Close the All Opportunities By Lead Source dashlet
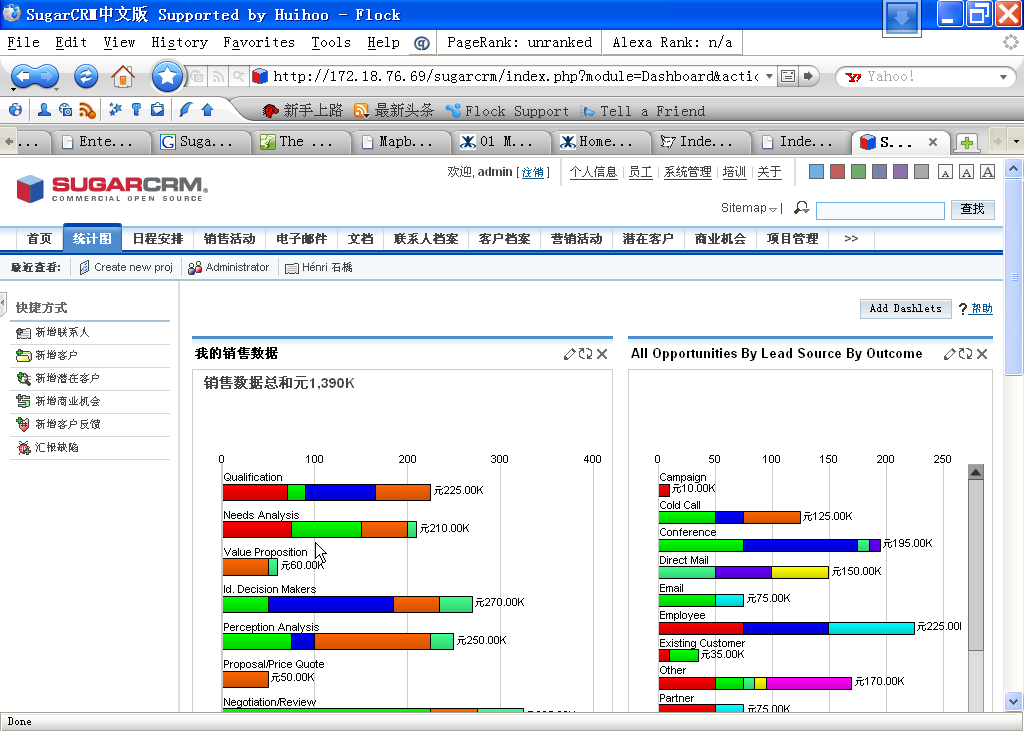 (982, 354)
